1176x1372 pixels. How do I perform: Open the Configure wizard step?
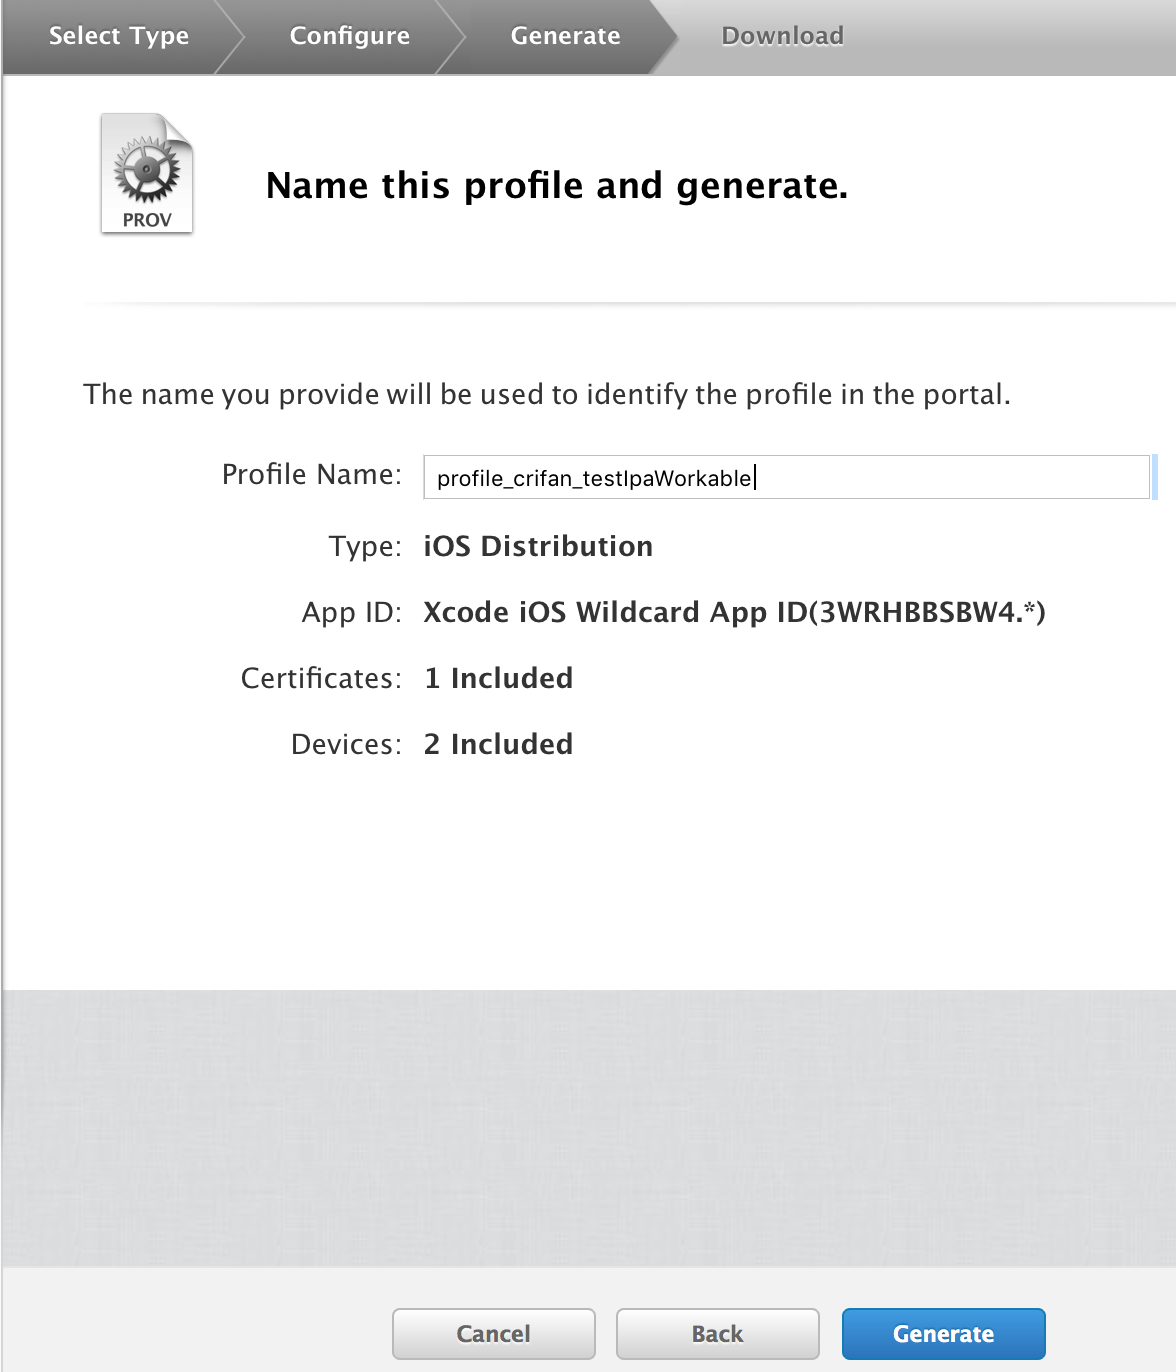point(349,36)
